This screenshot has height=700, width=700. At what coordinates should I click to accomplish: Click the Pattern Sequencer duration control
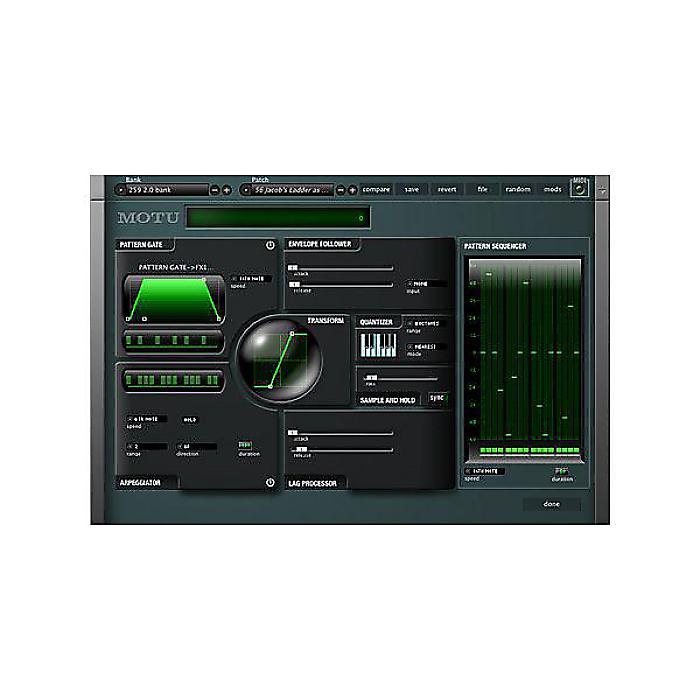pos(561,471)
